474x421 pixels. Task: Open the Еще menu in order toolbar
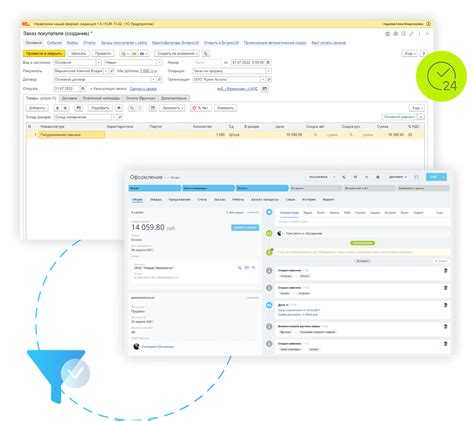410,53
